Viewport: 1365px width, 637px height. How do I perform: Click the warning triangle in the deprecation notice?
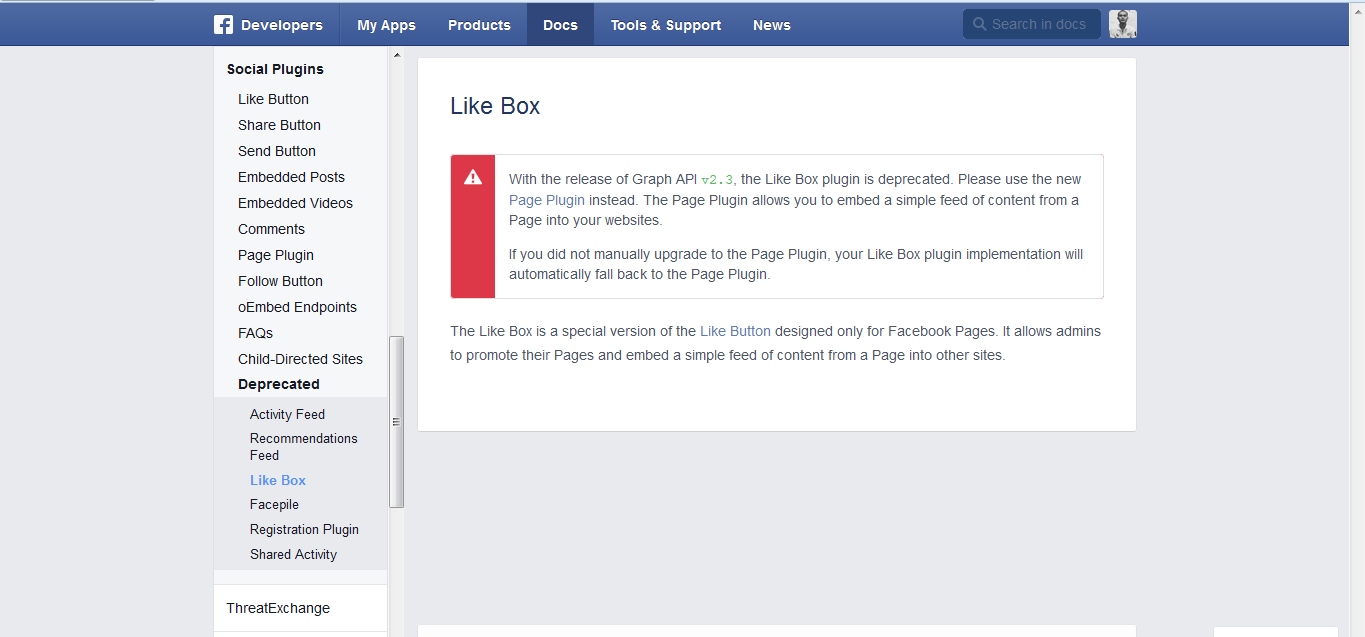click(x=472, y=178)
